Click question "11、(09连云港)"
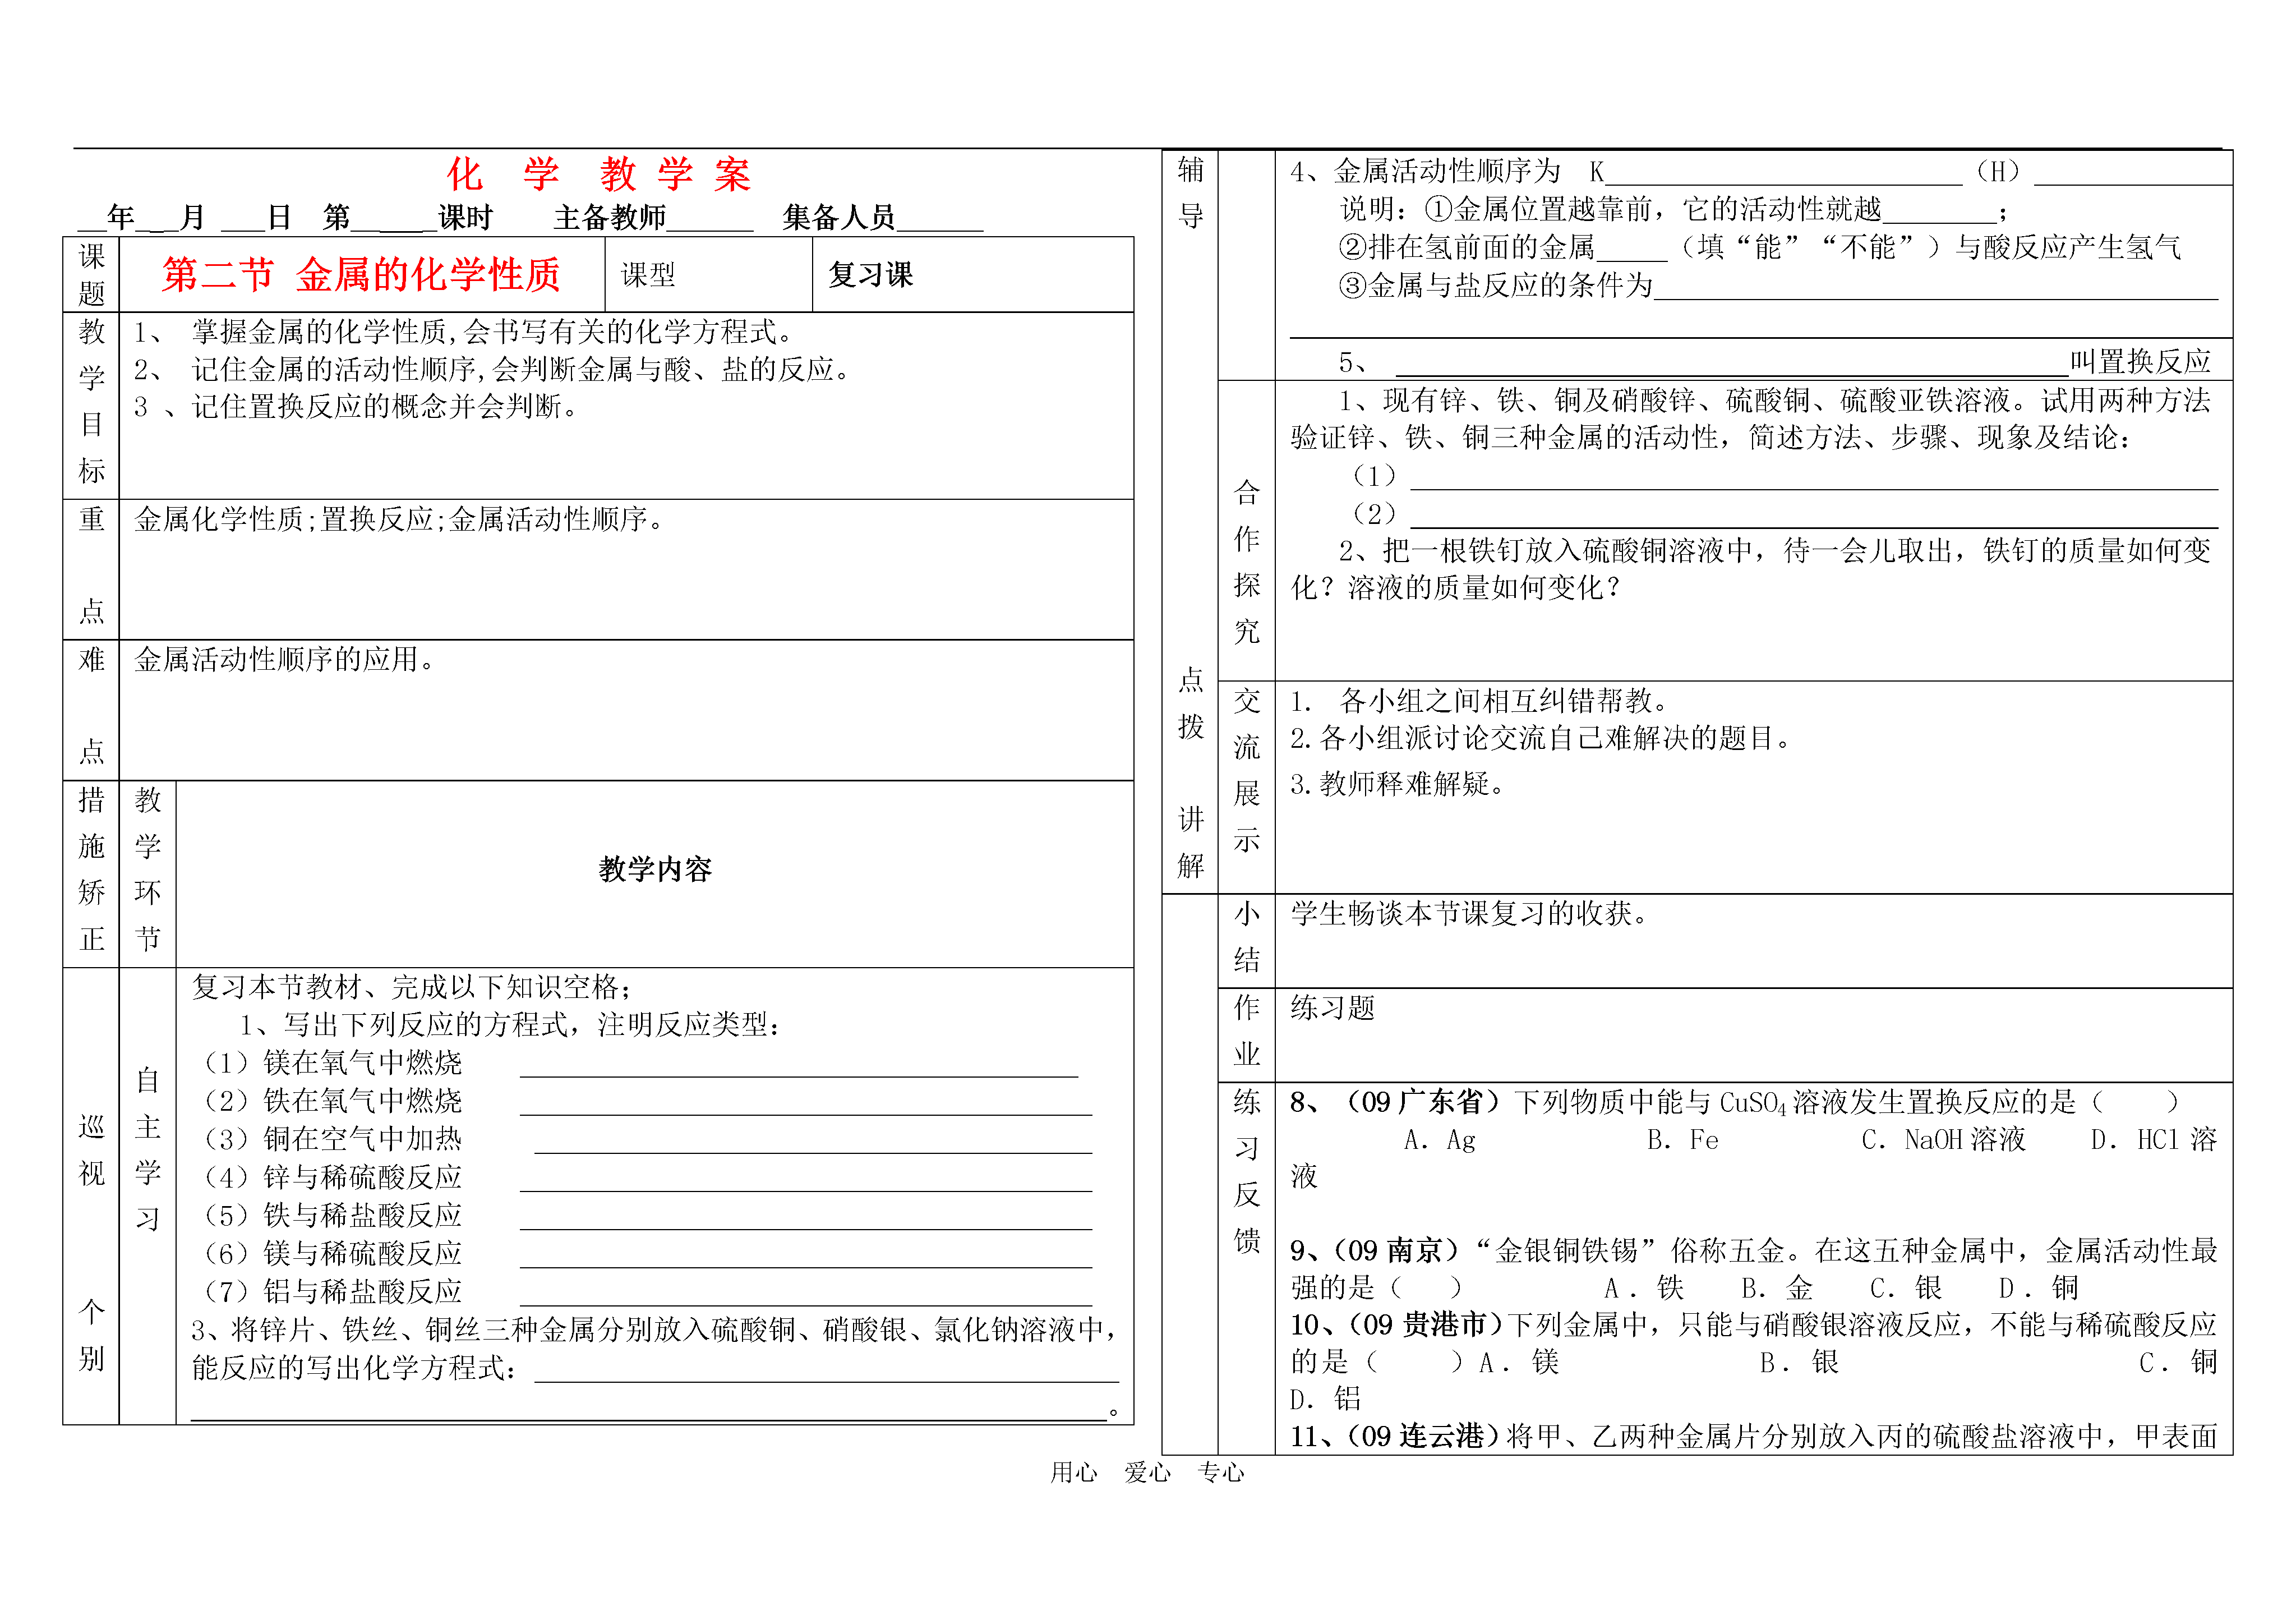The image size is (2296, 1624). pos(1753,1437)
